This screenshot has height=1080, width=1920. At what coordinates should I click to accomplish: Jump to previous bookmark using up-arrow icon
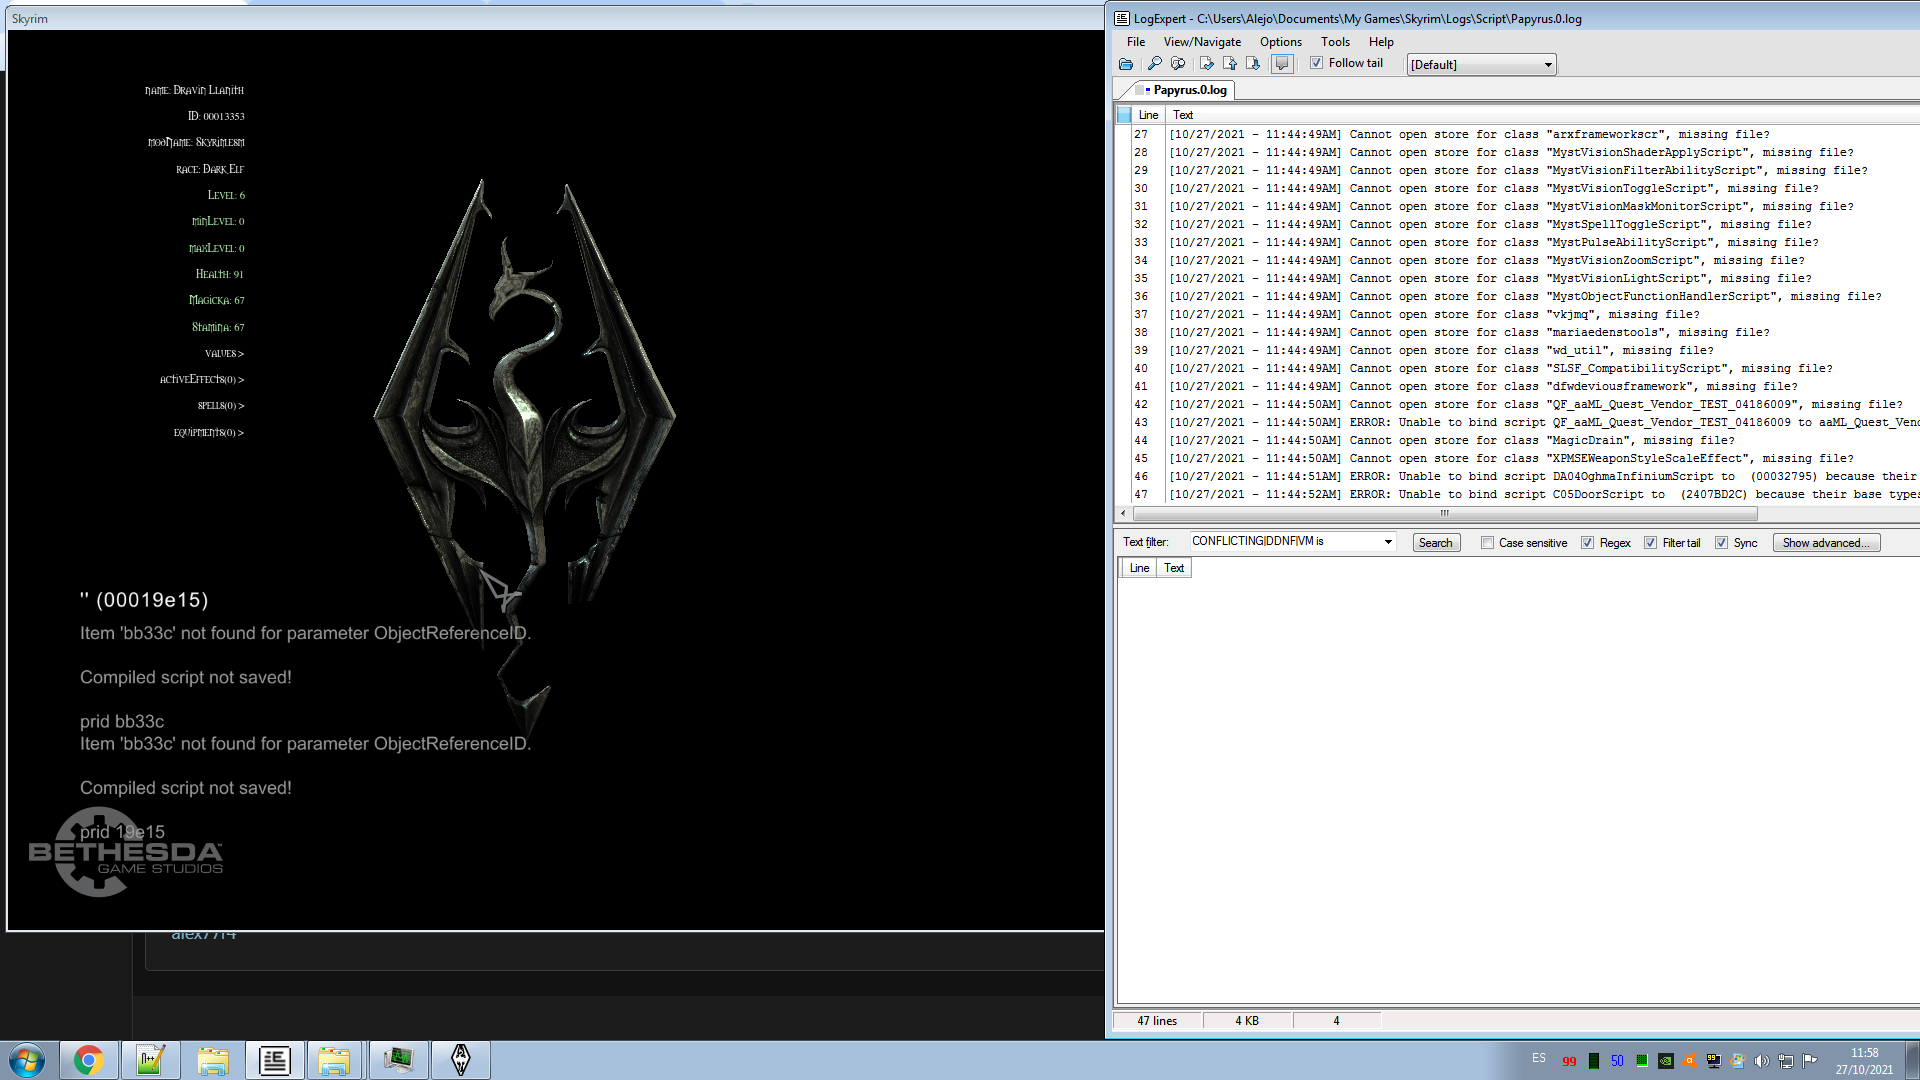point(1230,64)
